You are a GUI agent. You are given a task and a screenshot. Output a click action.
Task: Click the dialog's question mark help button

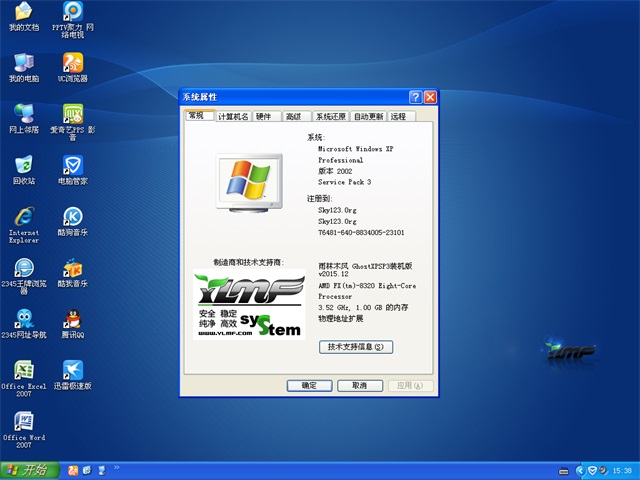click(x=415, y=97)
